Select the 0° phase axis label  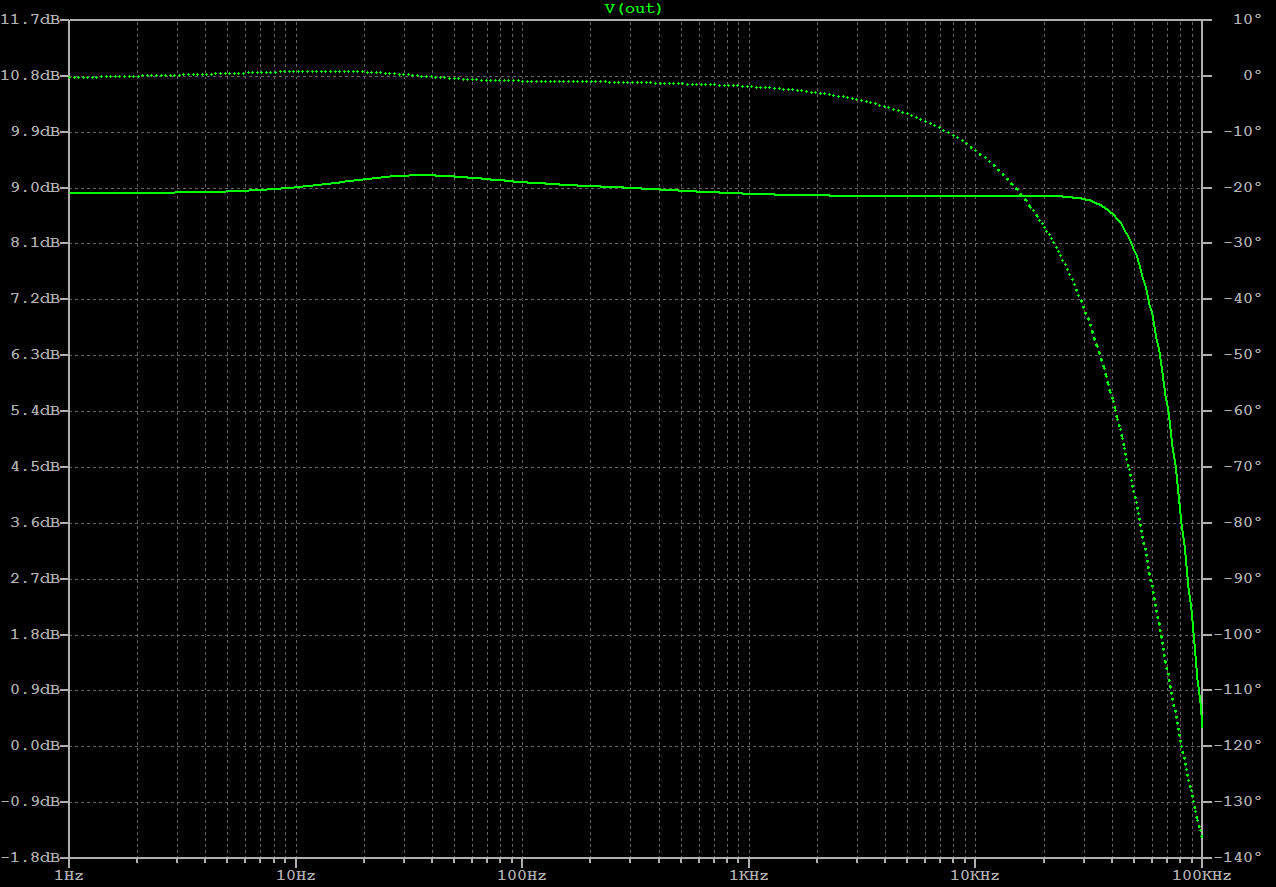[x=1254, y=75]
